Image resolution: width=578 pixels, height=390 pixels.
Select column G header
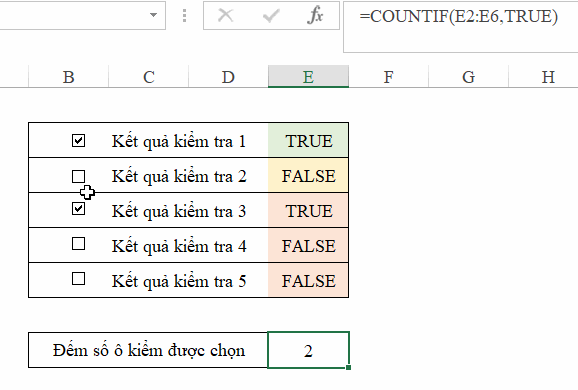click(x=469, y=77)
